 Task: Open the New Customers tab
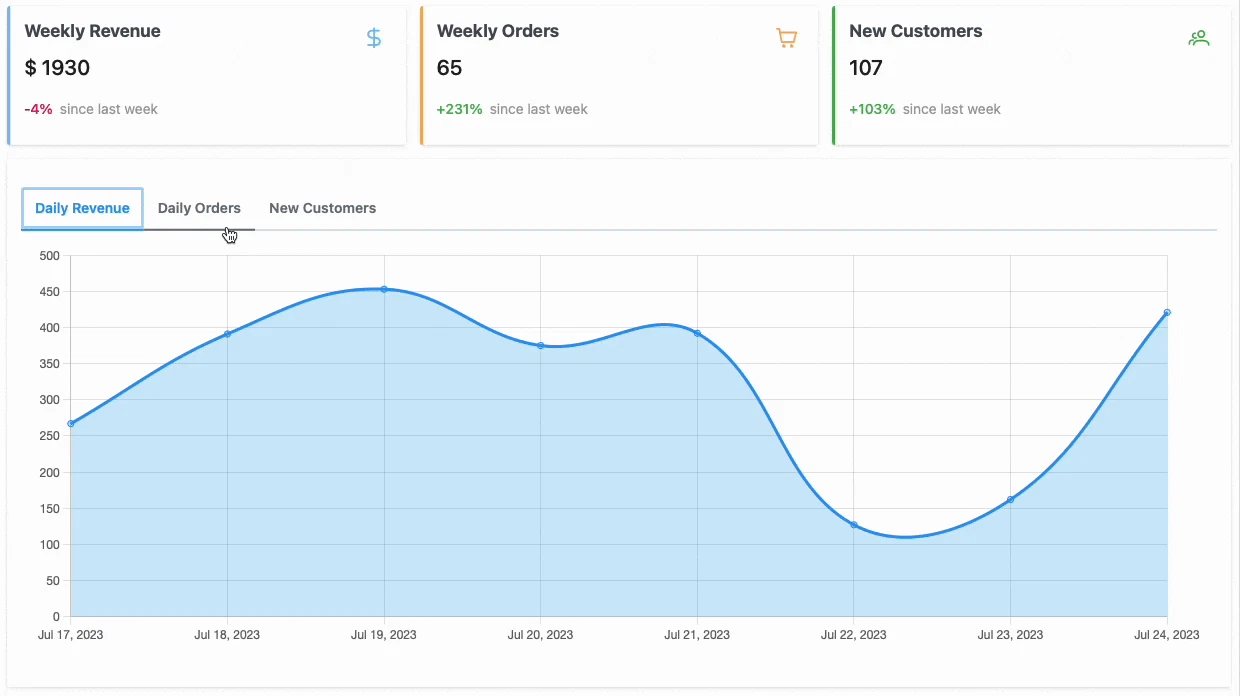(322, 208)
